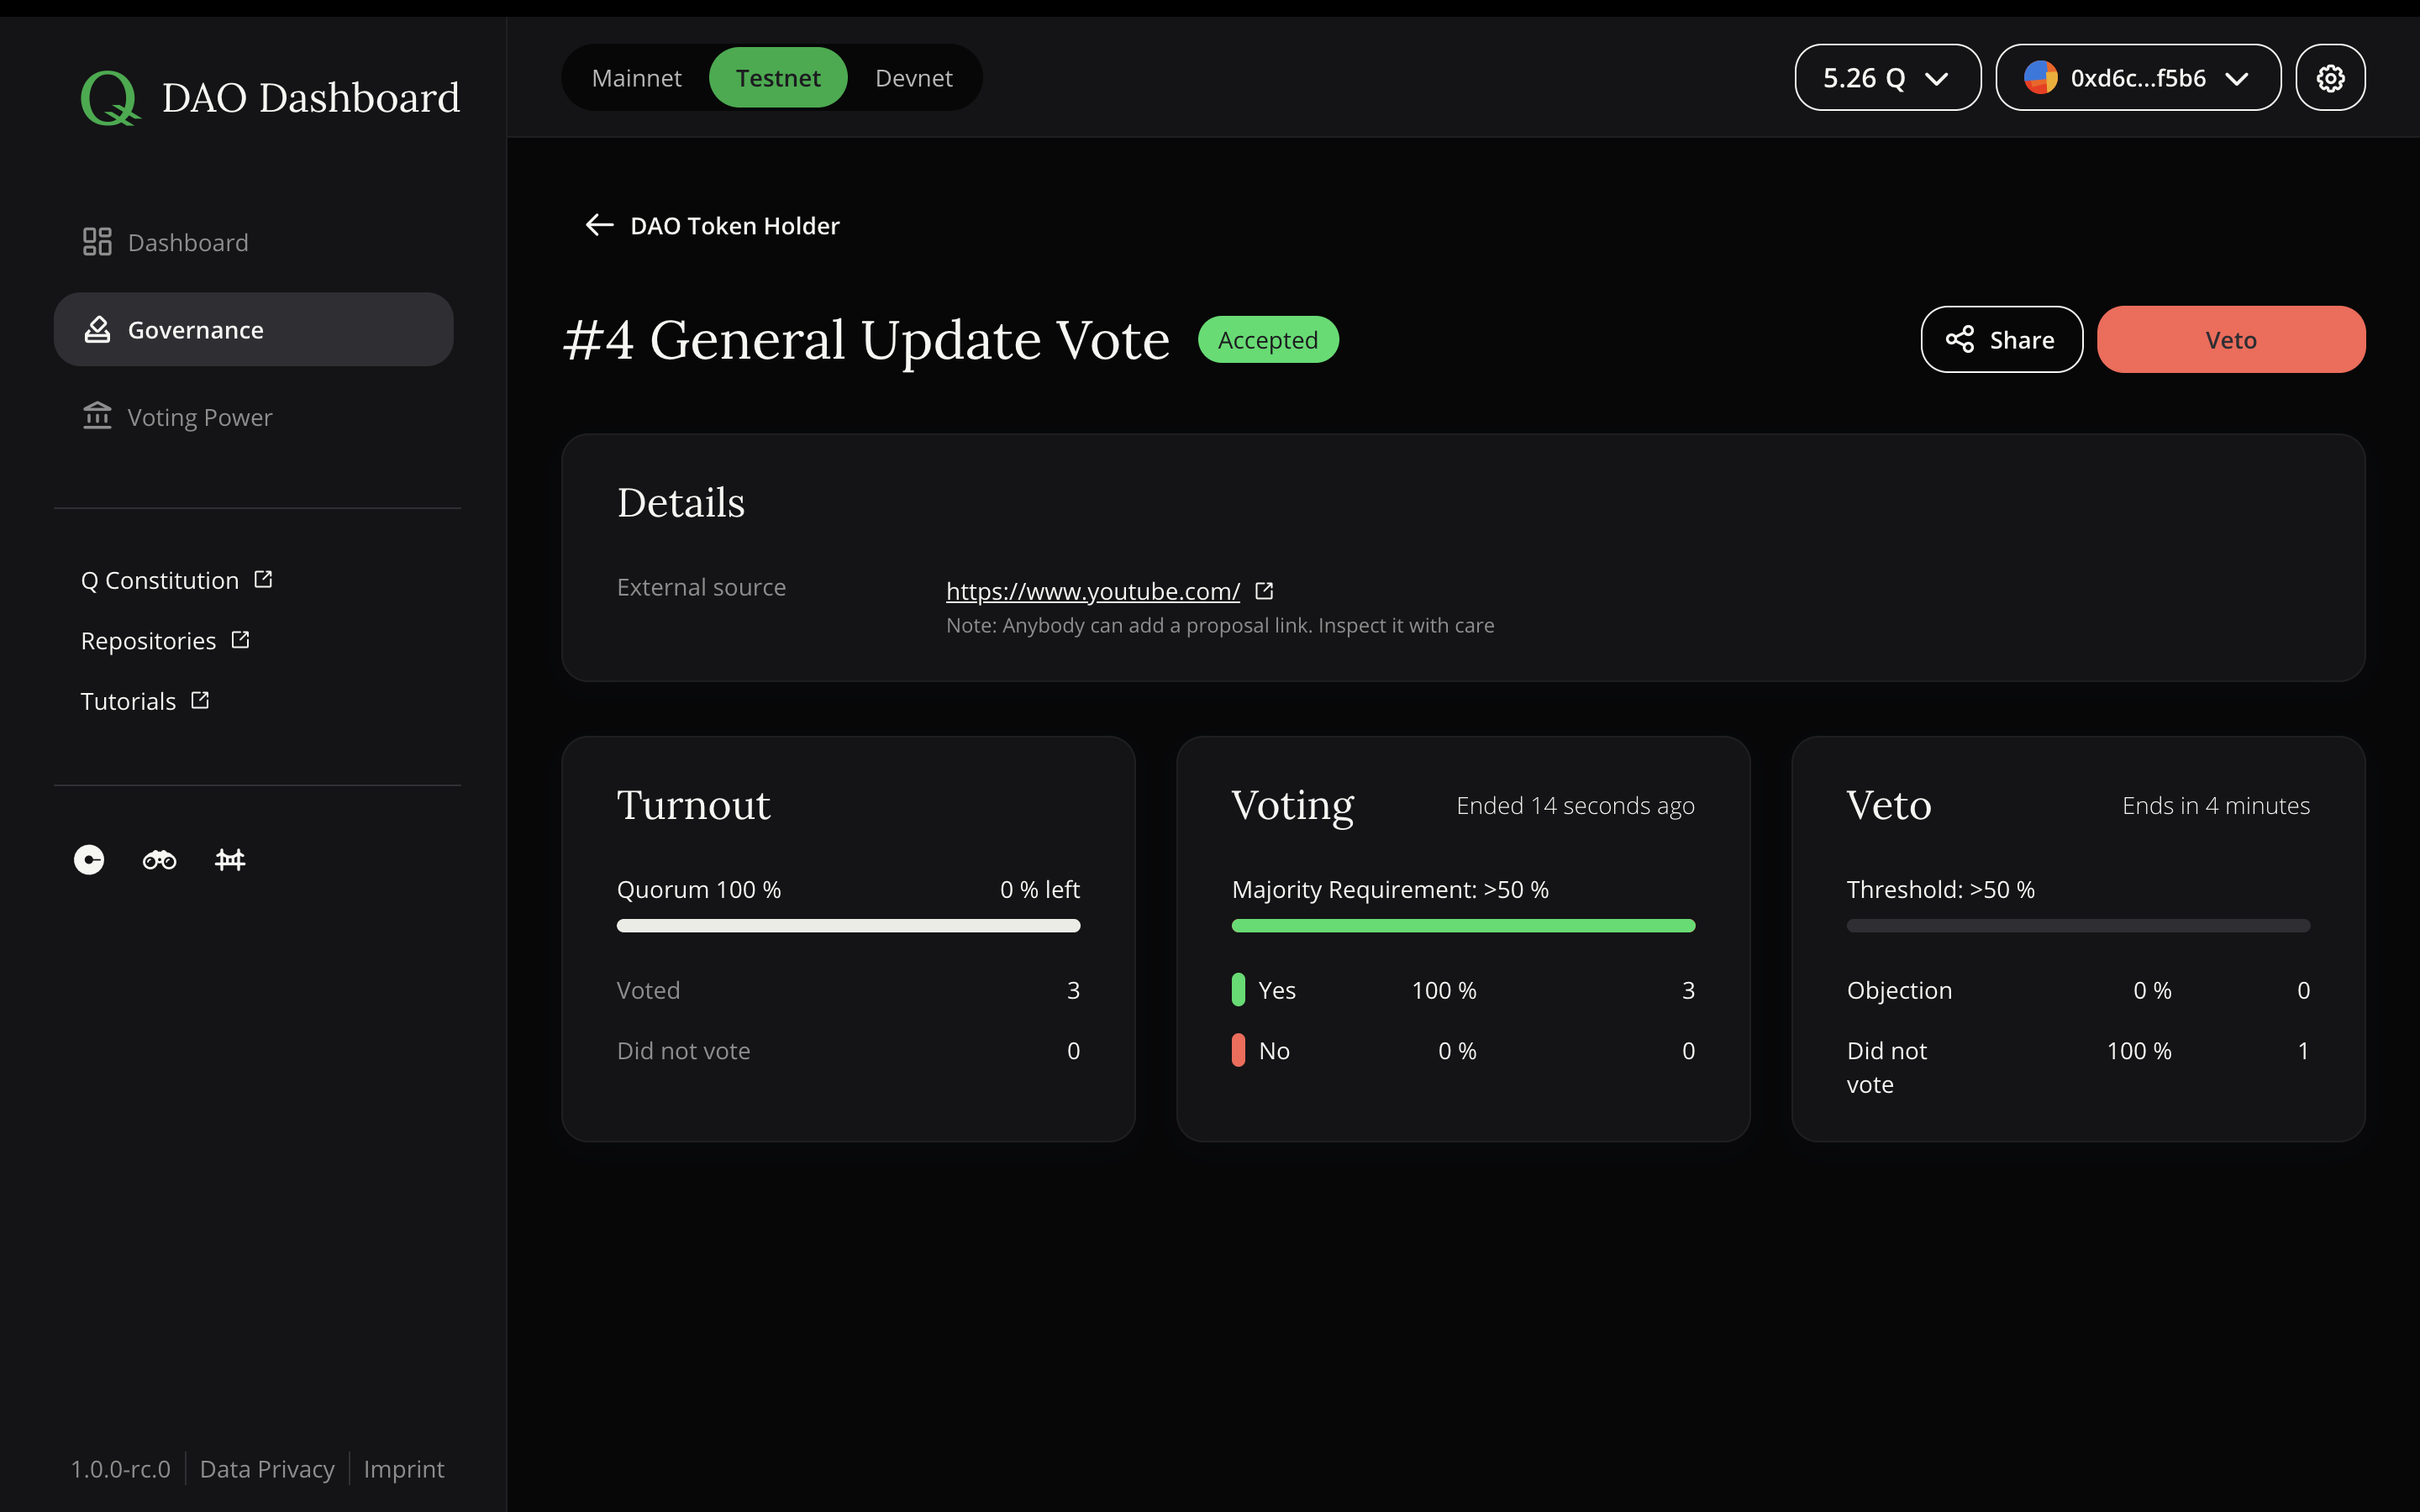Screen dimensions: 2420x1512
Task: Click the Yes votes progress bar
Action: point(1462,926)
